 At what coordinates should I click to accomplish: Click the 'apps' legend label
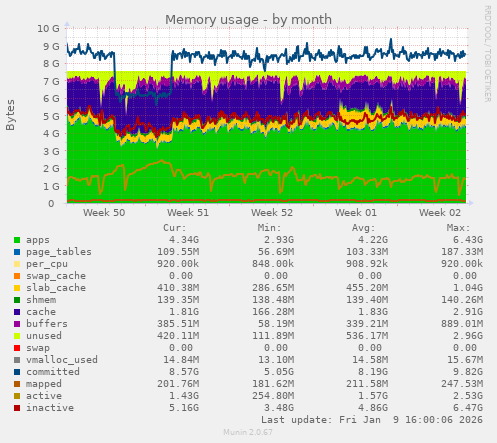(38, 240)
